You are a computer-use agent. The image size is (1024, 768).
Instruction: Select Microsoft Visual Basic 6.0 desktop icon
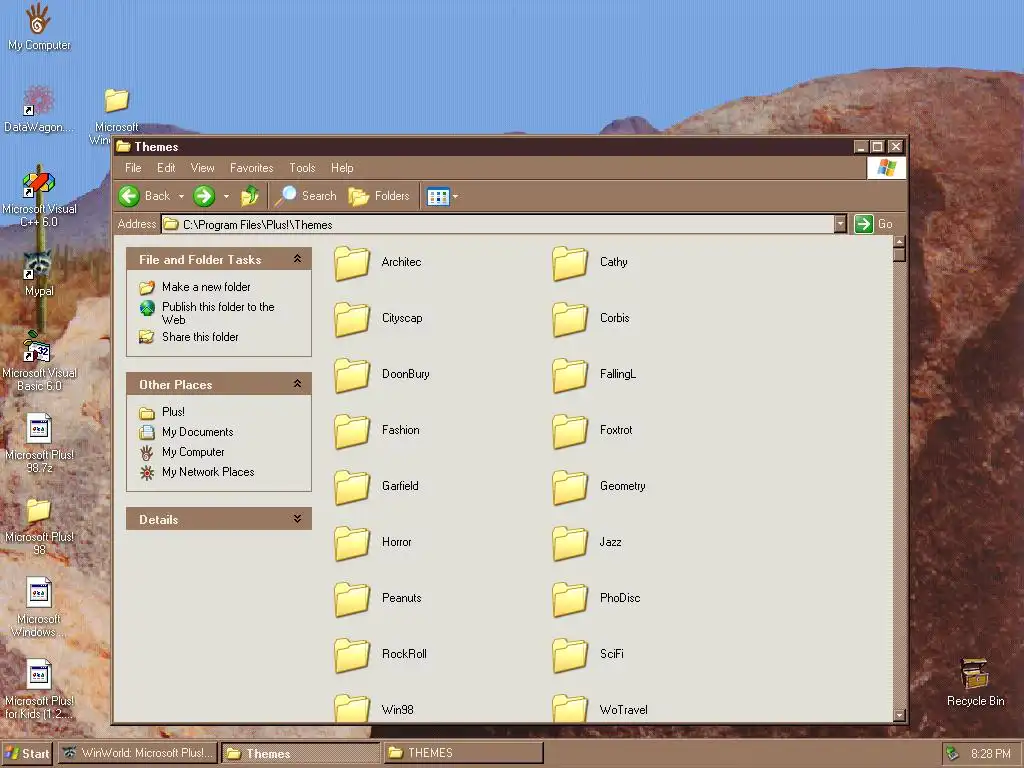pyautogui.click(x=39, y=360)
